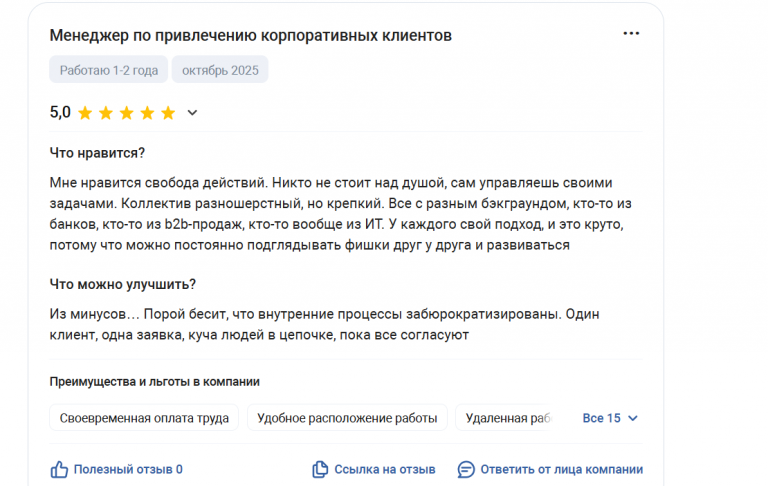The width and height of the screenshot is (768, 486).
Task: Click the first rating star
Action: (x=85, y=113)
